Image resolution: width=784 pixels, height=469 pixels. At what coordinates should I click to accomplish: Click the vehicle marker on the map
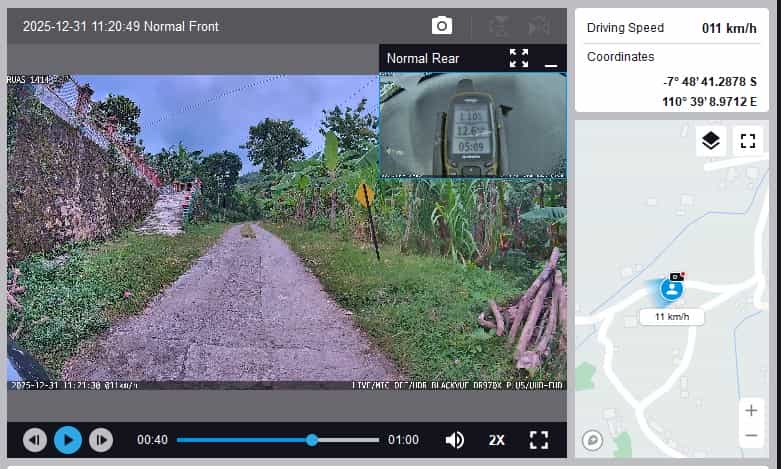(x=673, y=289)
